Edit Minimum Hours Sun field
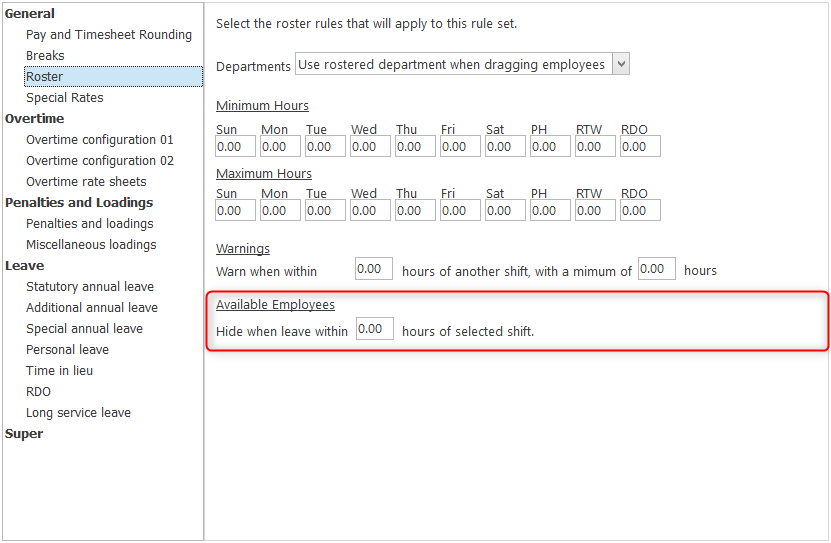This screenshot has width=831, height=543. point(235,146)
